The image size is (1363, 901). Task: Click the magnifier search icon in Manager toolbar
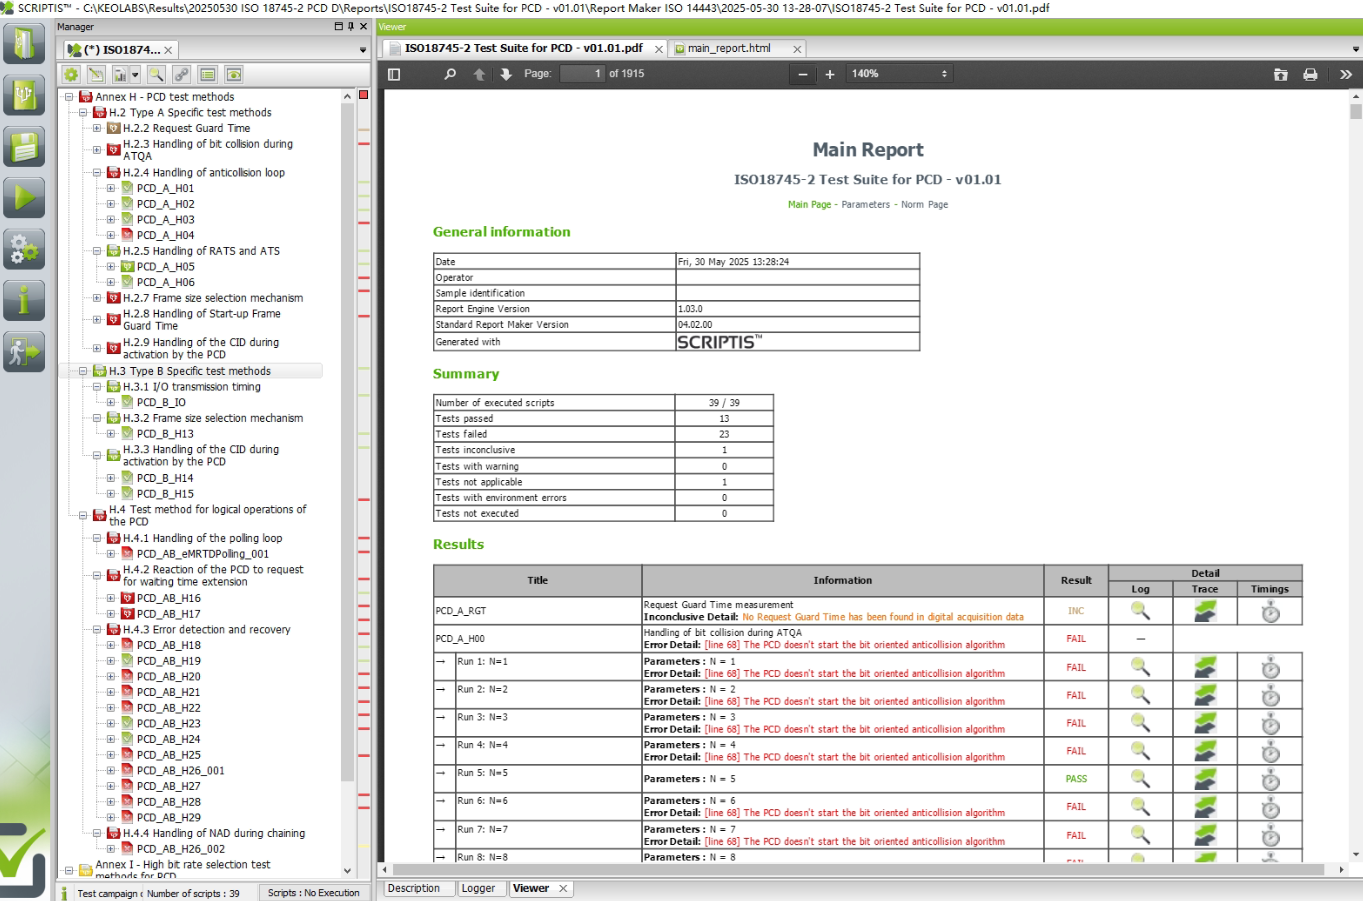(x=156, y=75)
